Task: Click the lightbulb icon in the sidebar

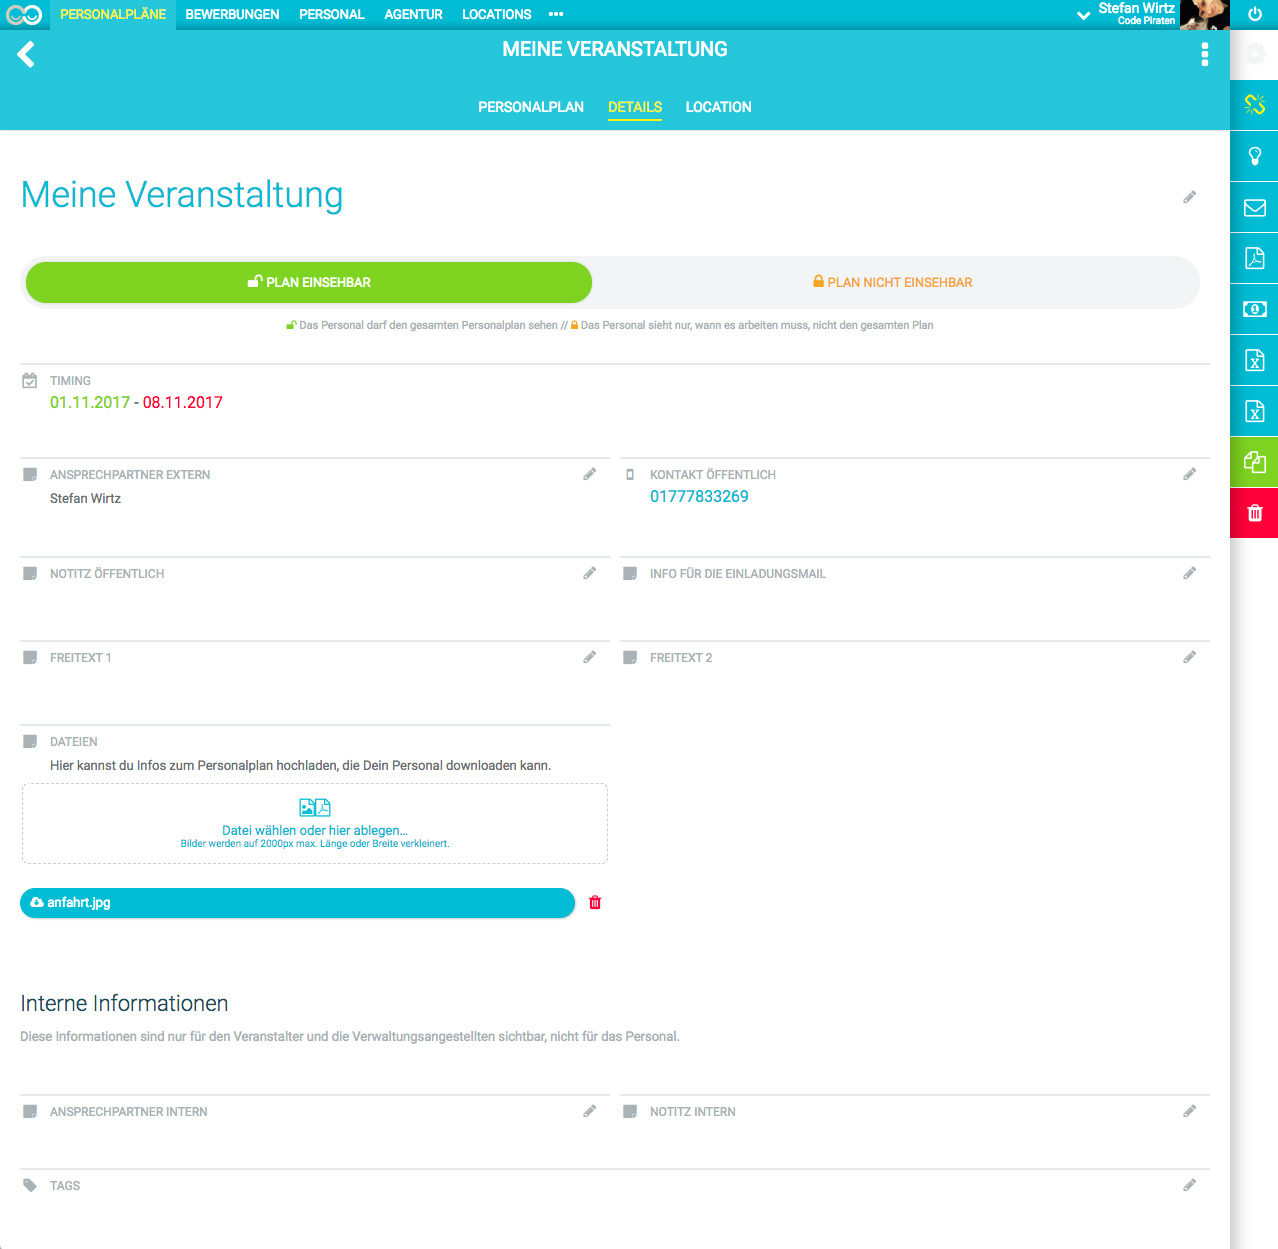Action: pos(1254,156)
